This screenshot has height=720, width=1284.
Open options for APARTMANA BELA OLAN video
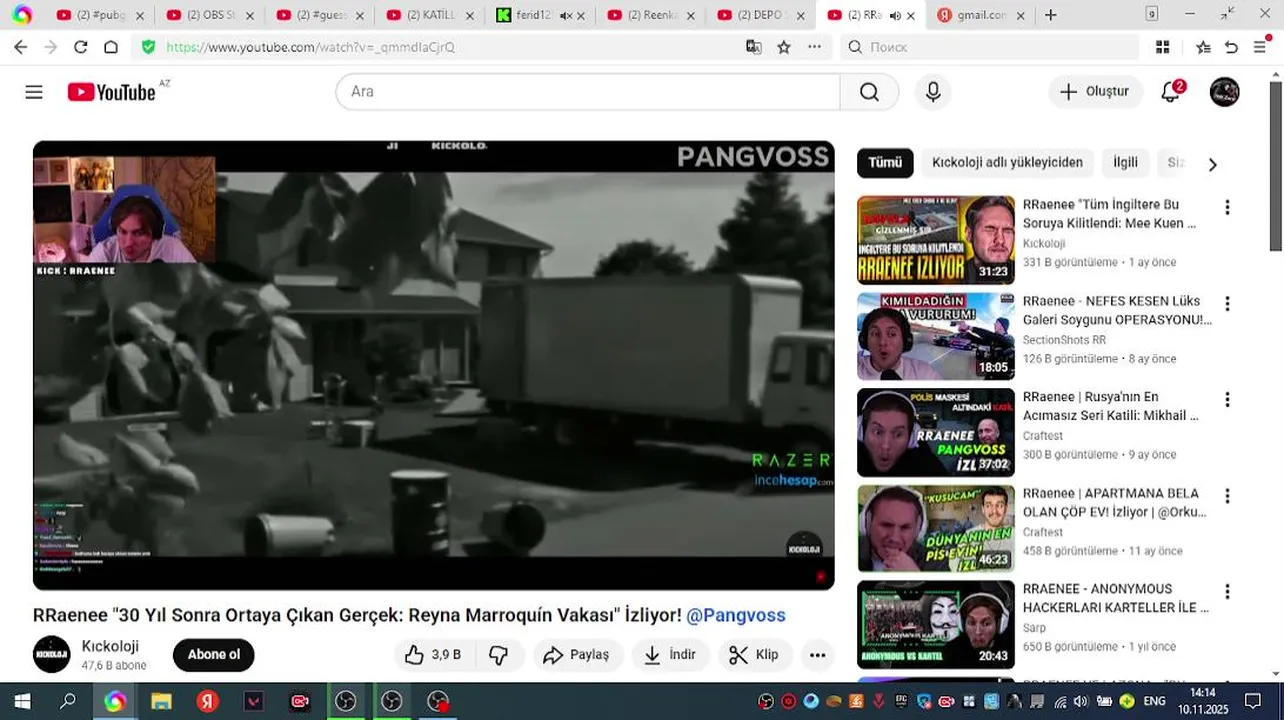coord(1227,496)
